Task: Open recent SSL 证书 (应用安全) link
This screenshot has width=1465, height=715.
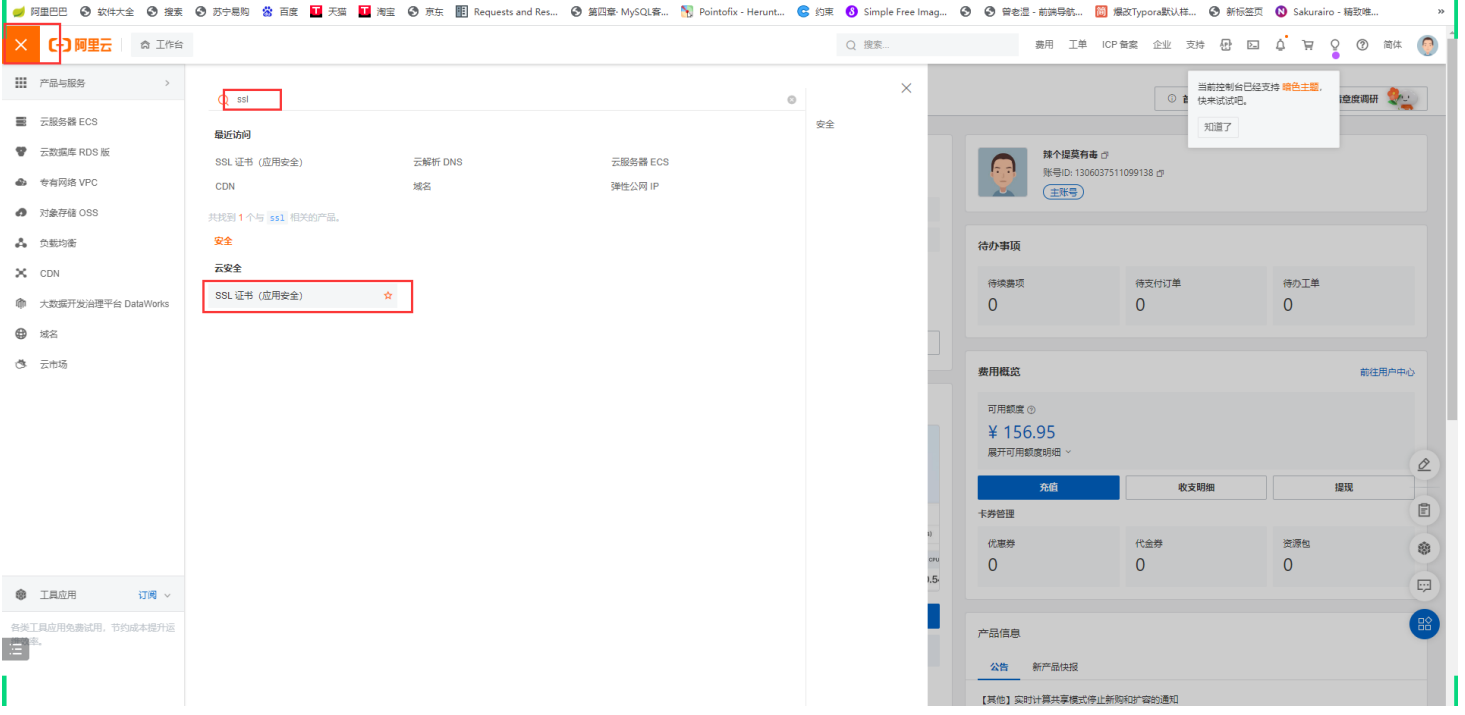Action: click(259, 162)
